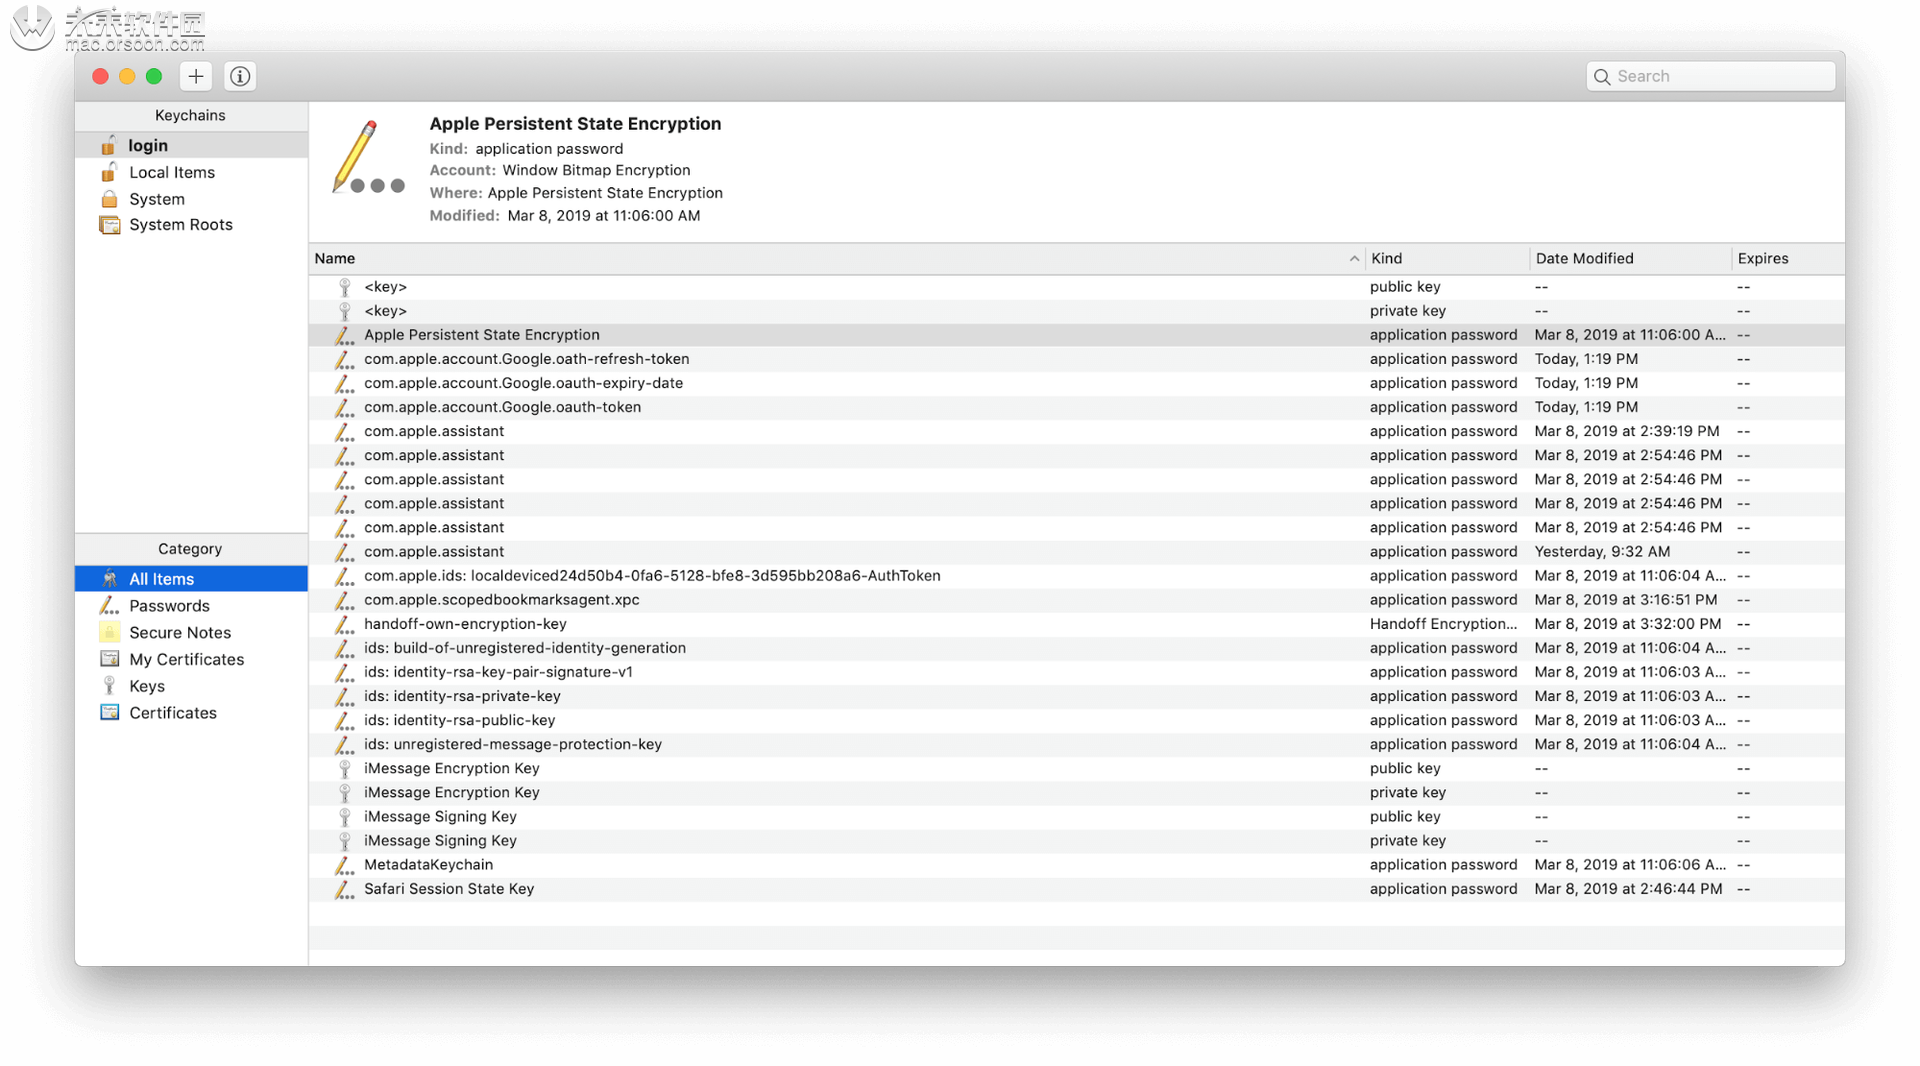Choose the Certificates category
This screenshot has width=1920, height=1066.
point(191,713)
